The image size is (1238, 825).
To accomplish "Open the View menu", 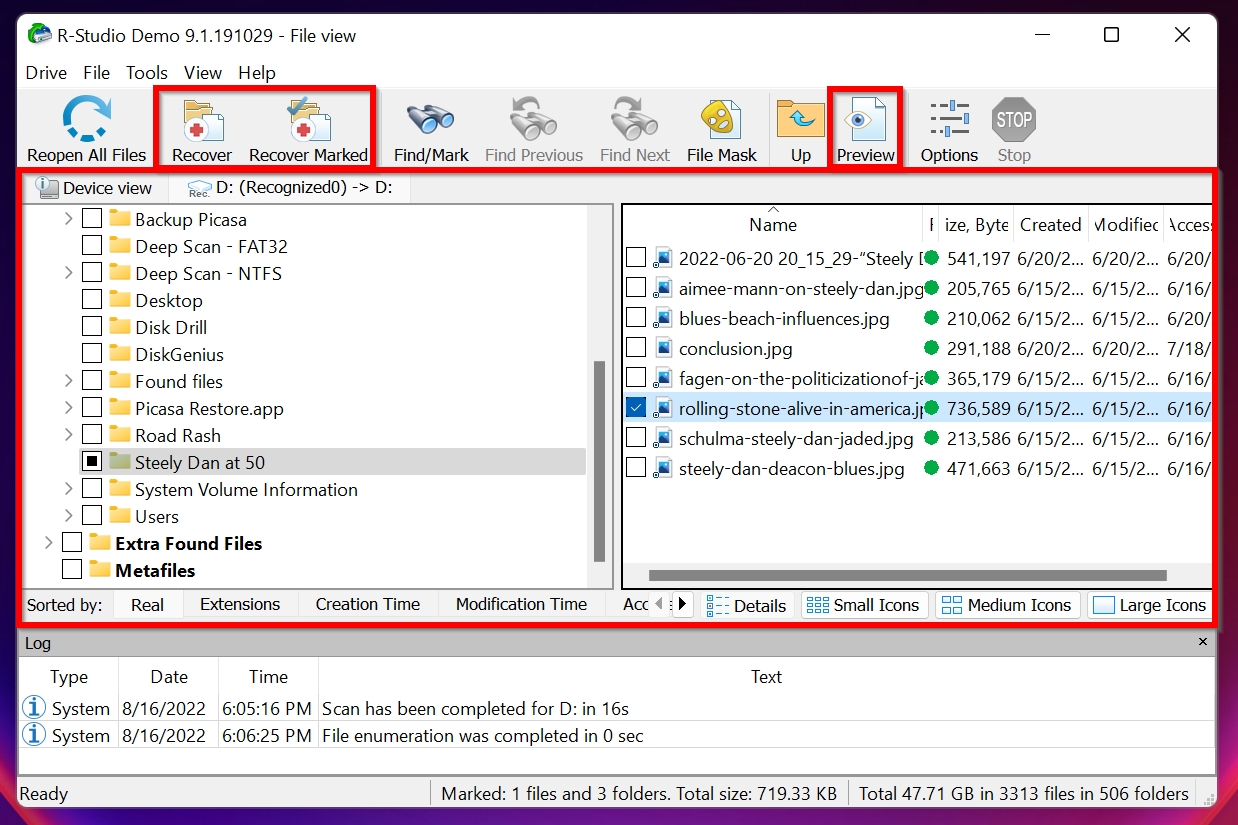I will pos(203,73).
